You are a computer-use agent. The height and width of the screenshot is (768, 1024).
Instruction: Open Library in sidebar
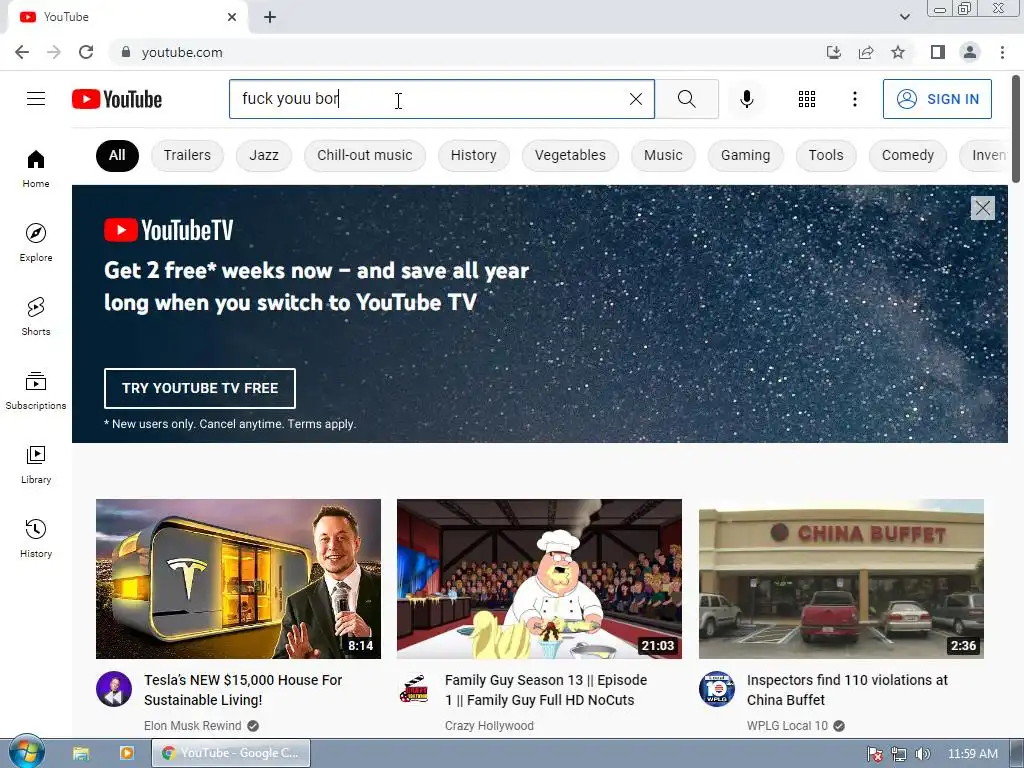tap(36, 465)
